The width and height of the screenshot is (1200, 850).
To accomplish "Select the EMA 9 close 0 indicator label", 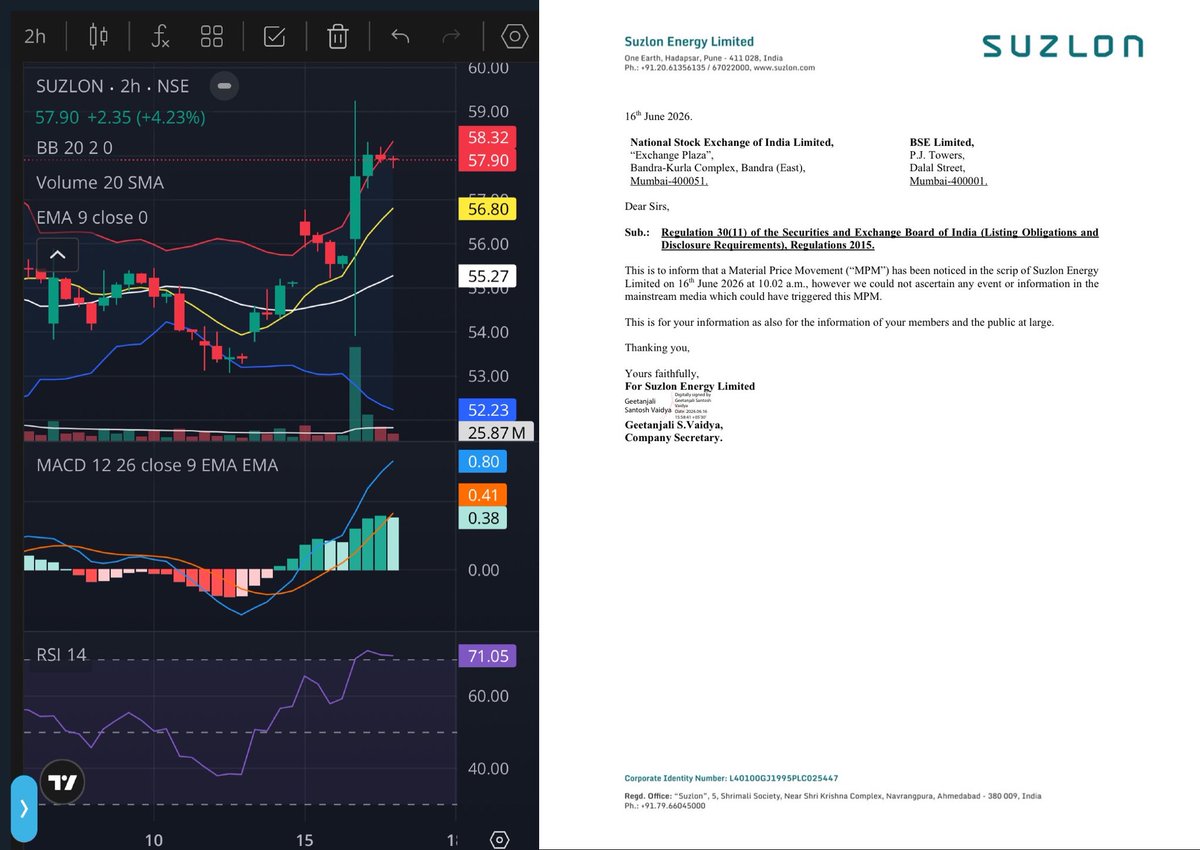I will click(92, 216).
